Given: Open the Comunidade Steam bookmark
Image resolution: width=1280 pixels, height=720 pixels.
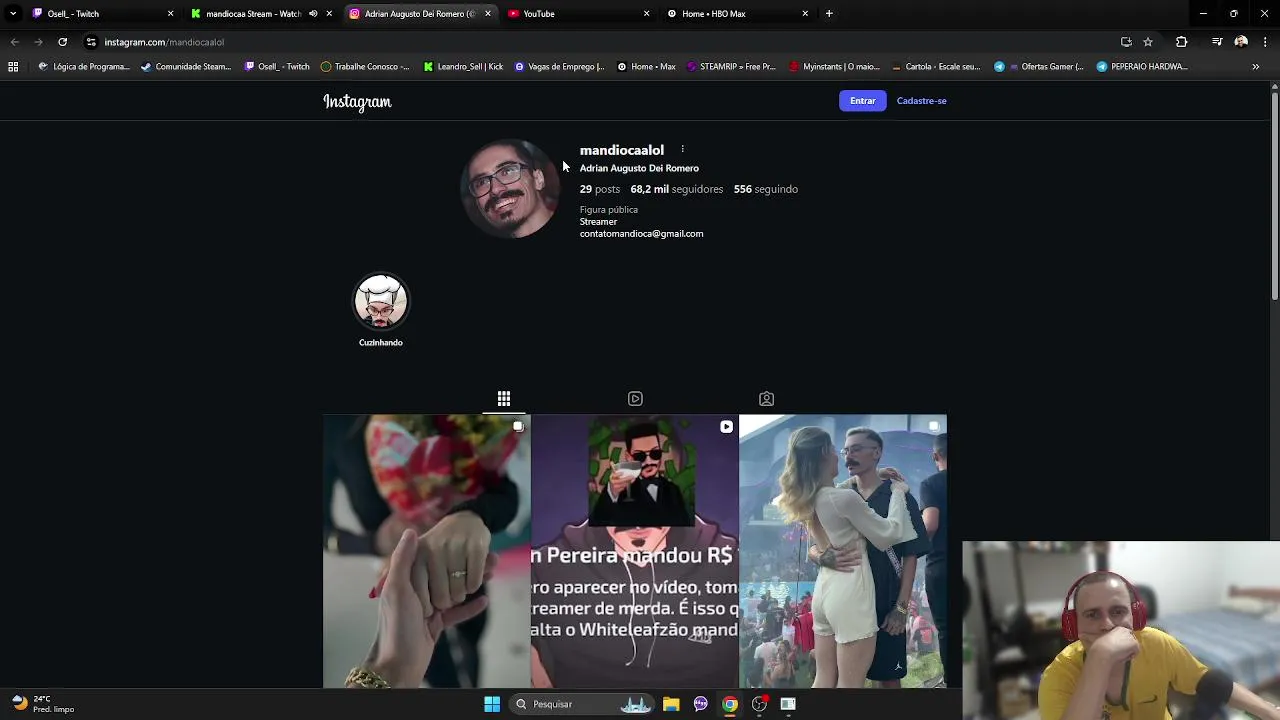Looking at the screenshot, I should coord(186,67).
